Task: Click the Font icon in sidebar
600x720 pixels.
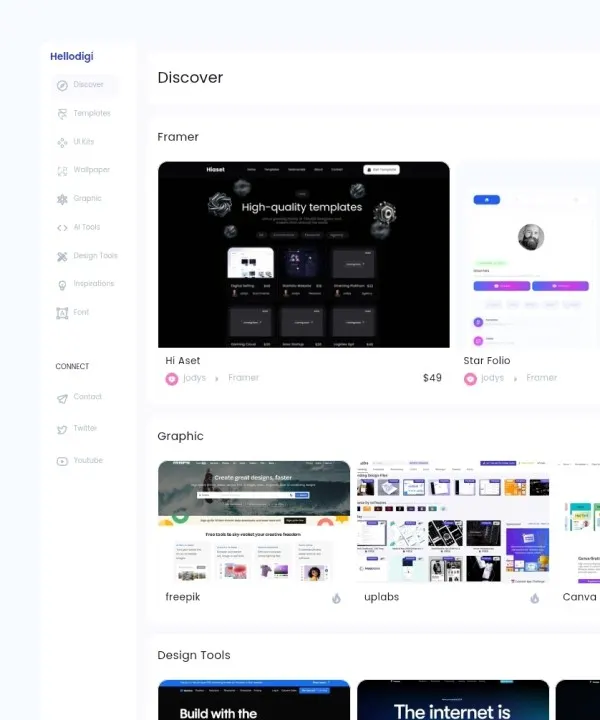Action: click(62, 313)
